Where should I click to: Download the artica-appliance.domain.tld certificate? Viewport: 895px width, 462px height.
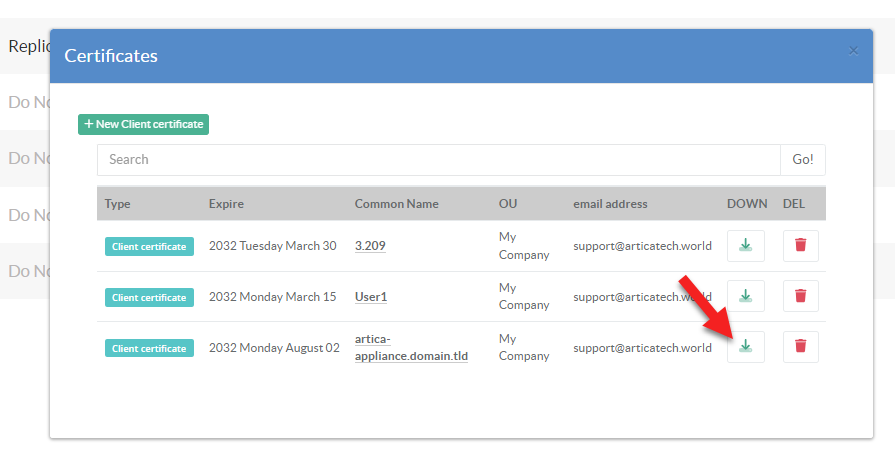coord(745,346)
